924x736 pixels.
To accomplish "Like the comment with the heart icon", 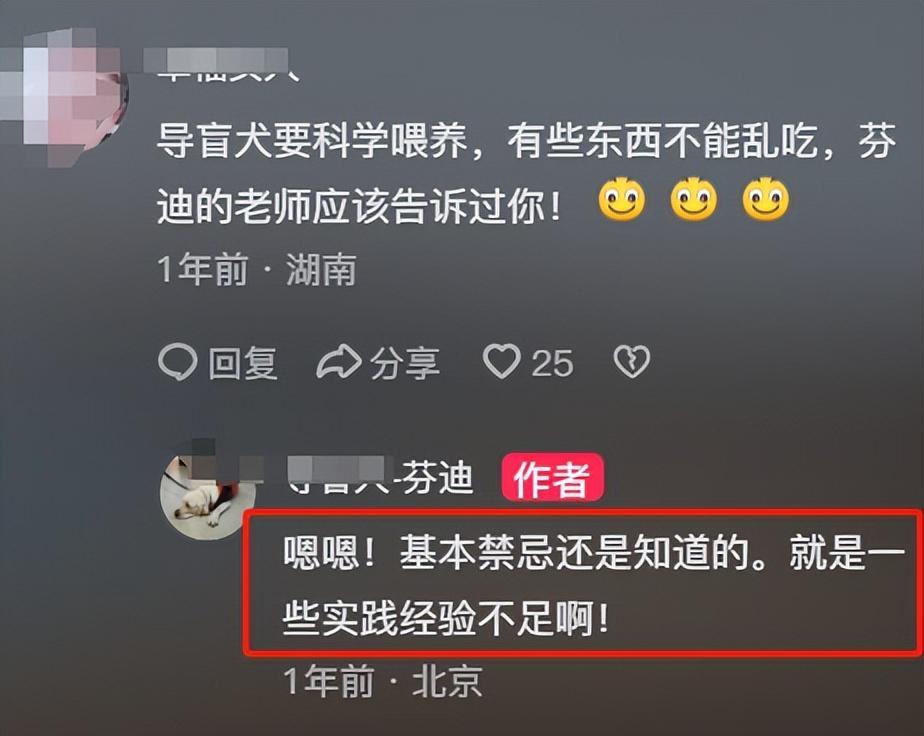I will tap(501, 361).
